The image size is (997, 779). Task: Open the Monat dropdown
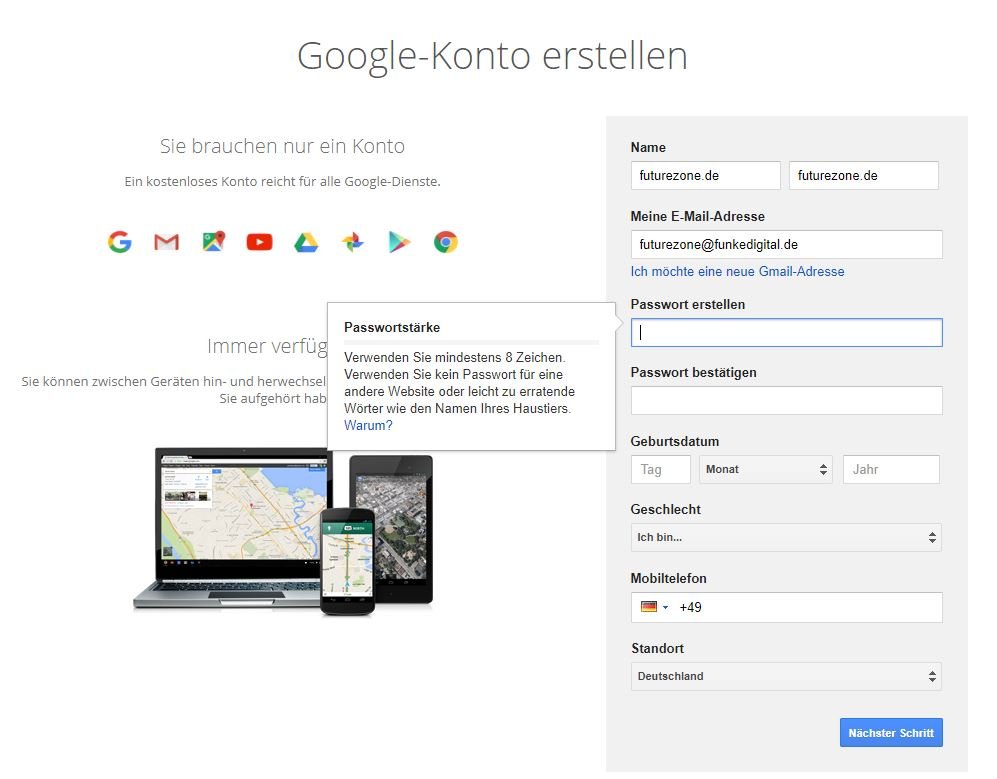[766, 469]
